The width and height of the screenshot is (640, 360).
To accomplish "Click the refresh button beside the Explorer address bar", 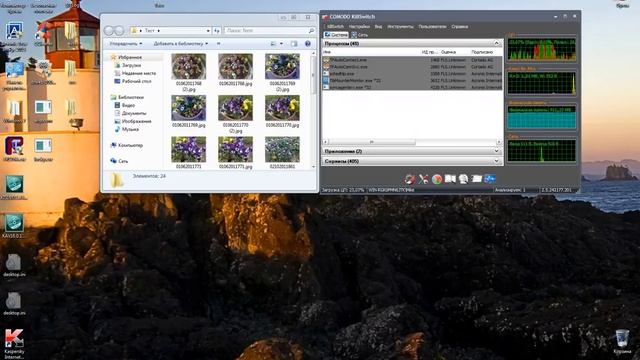I will tap(217, 31).
